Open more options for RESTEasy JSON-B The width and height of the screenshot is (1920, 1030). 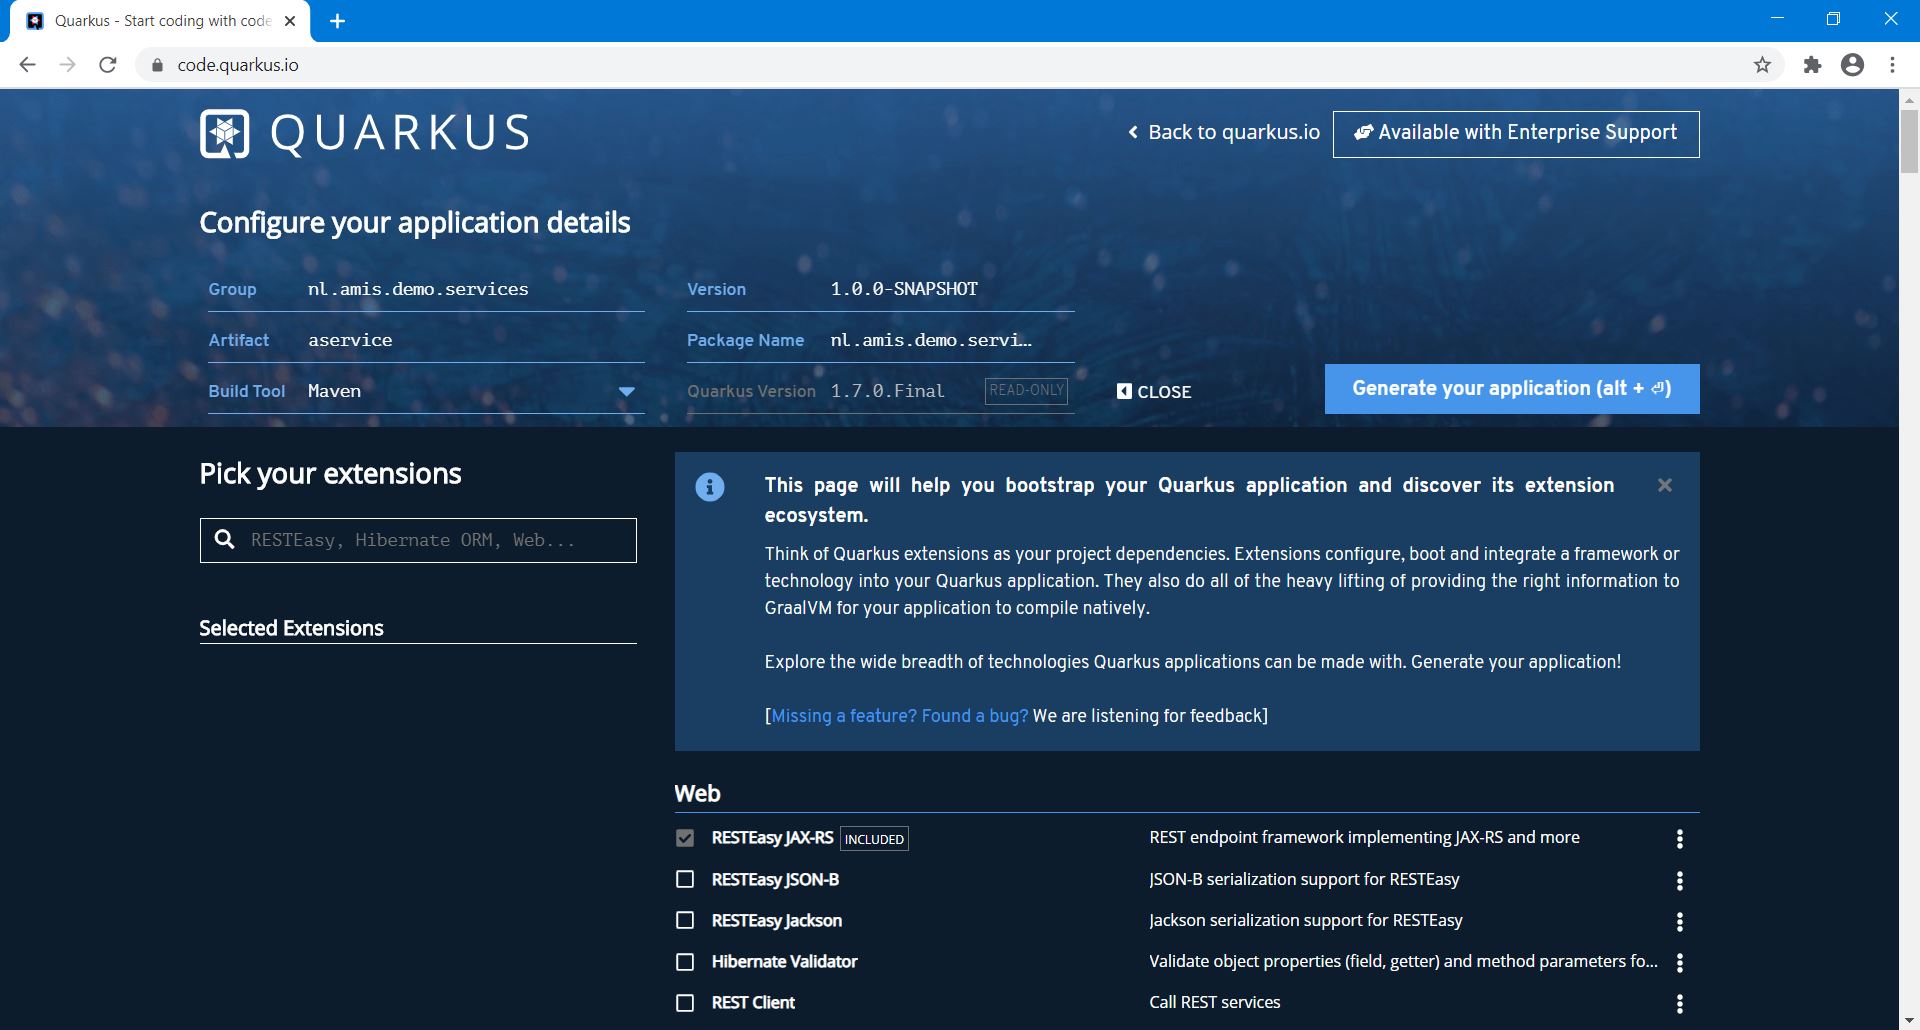[1679, 880]
